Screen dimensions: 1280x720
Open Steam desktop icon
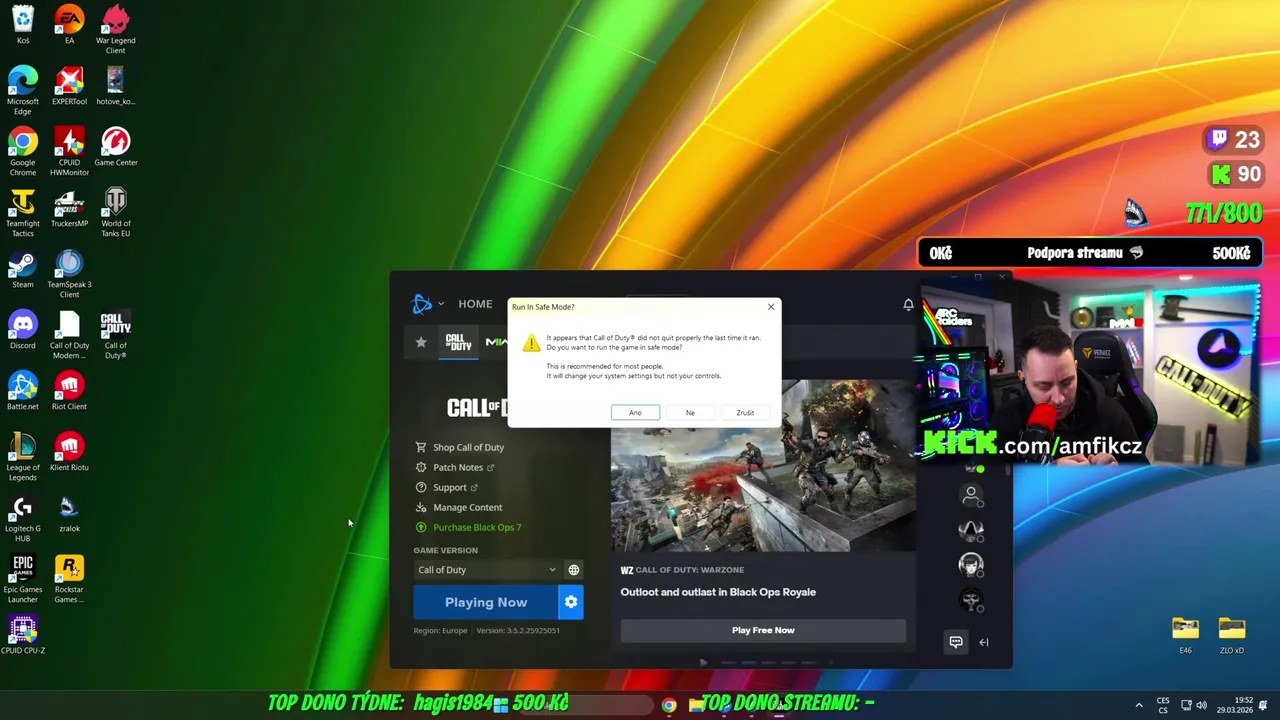(23, 269)
